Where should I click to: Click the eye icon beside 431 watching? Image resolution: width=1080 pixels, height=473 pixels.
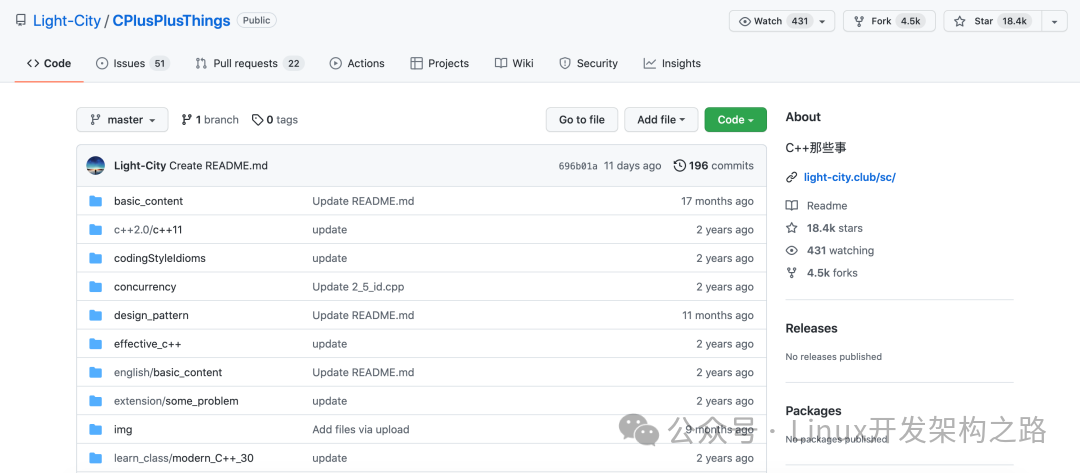pos(792,251)
